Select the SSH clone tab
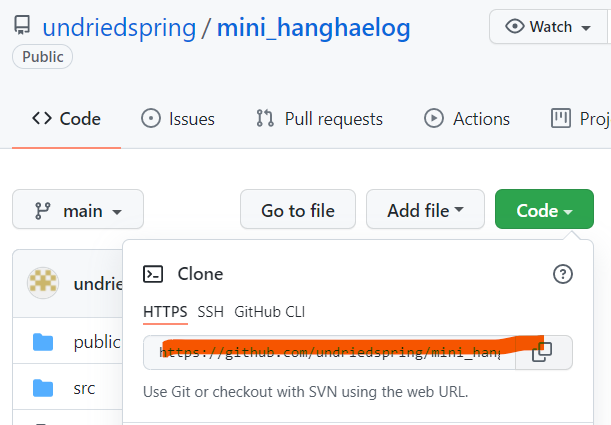 [x=210, y=312]
